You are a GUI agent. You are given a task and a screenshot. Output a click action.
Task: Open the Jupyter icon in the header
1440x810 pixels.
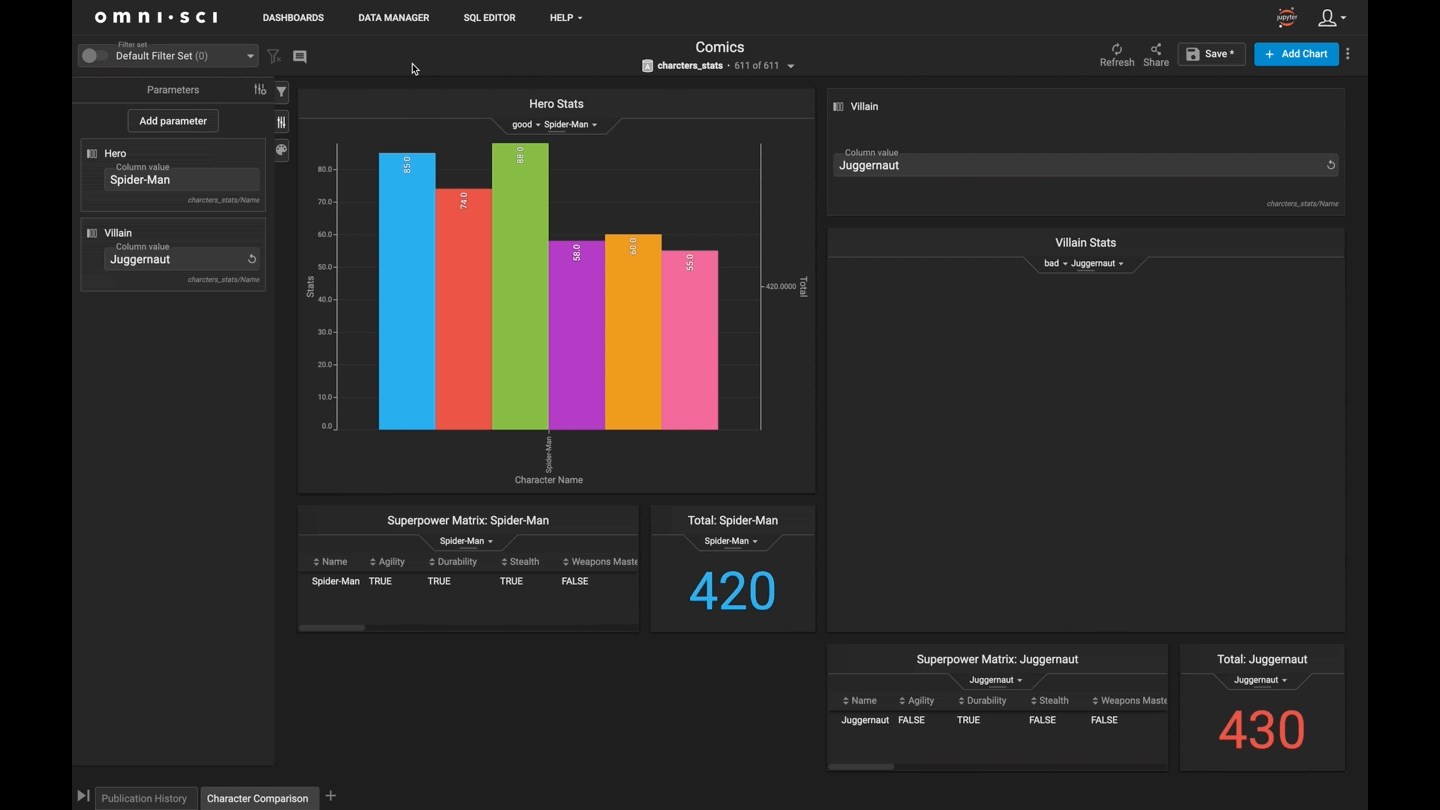pos(1287,17)
